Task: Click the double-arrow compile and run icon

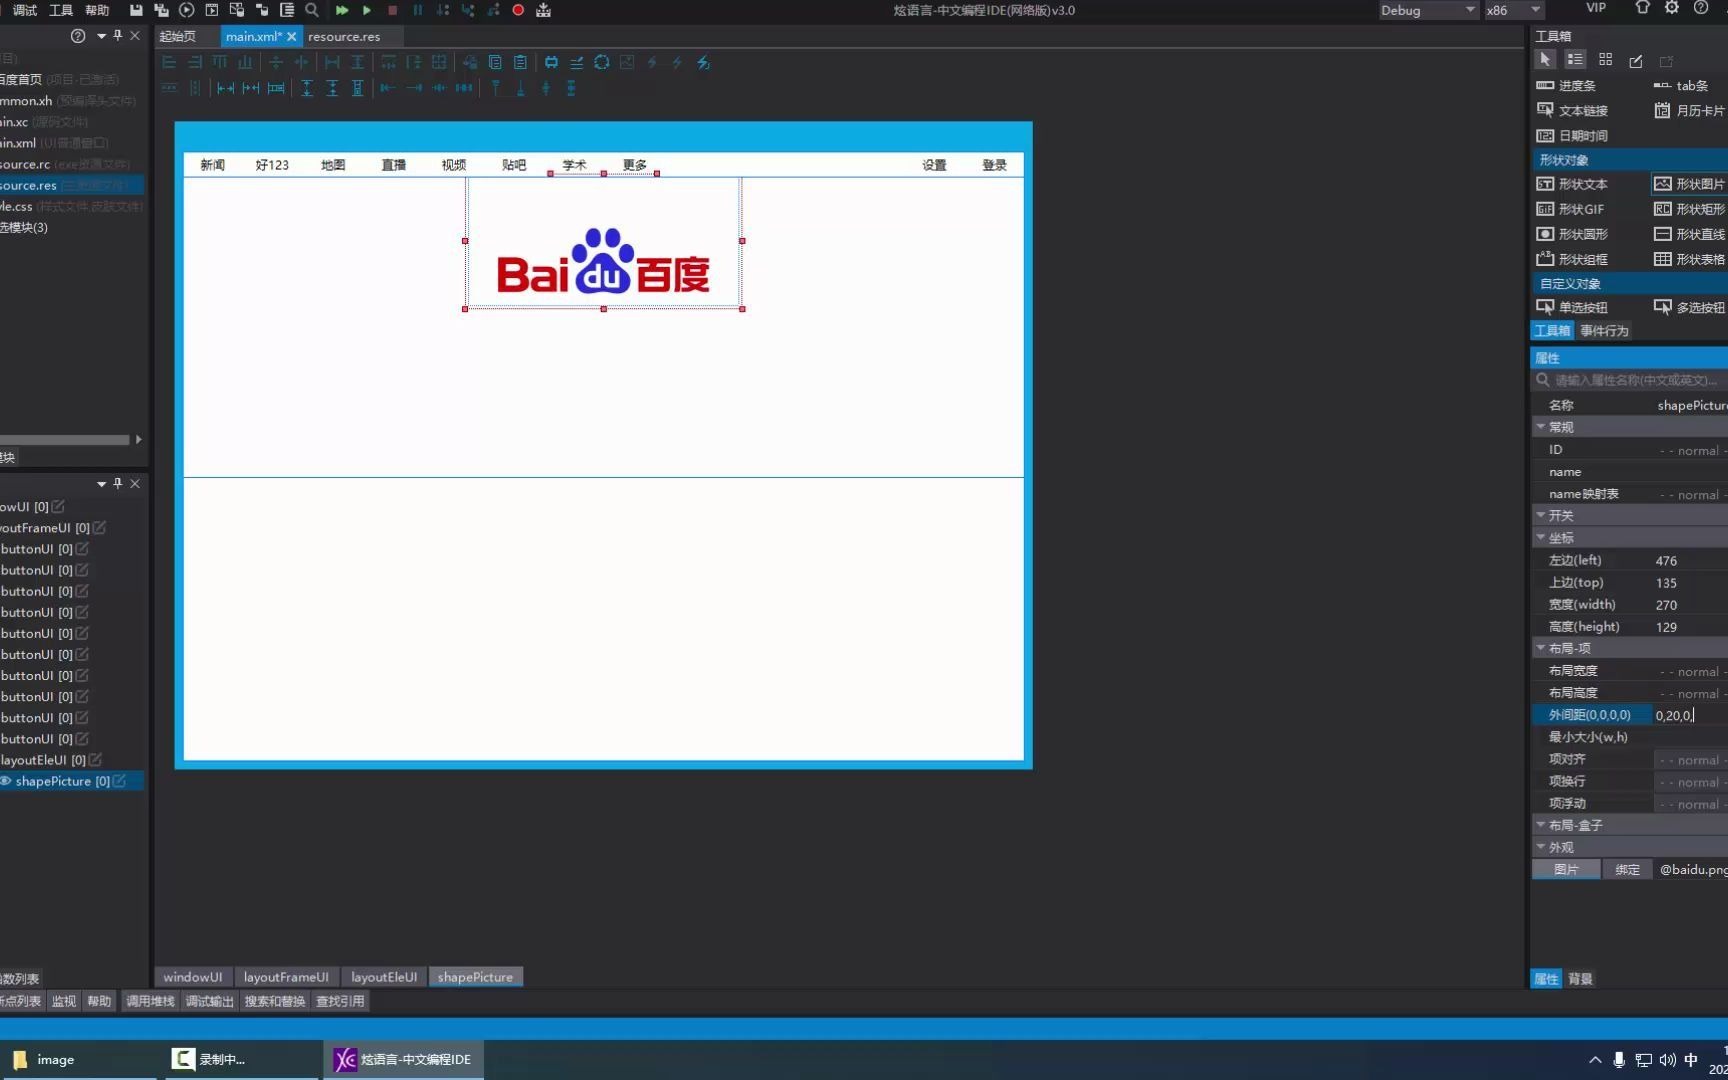Action: click(342, 10)
